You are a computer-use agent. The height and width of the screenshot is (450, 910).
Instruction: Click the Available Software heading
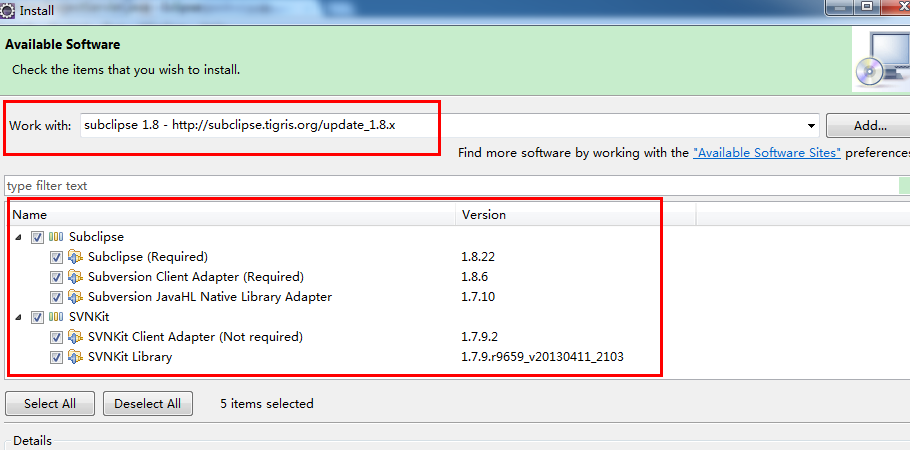click(x=63, y=45)
